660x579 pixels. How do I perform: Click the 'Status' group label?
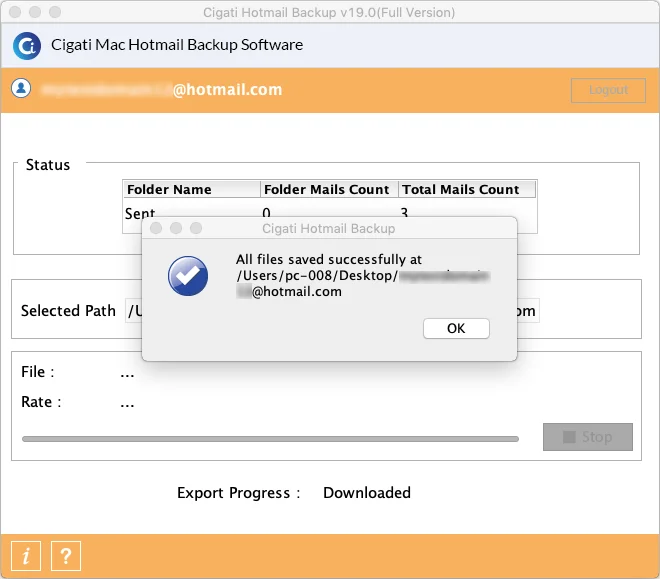(48, 165)
